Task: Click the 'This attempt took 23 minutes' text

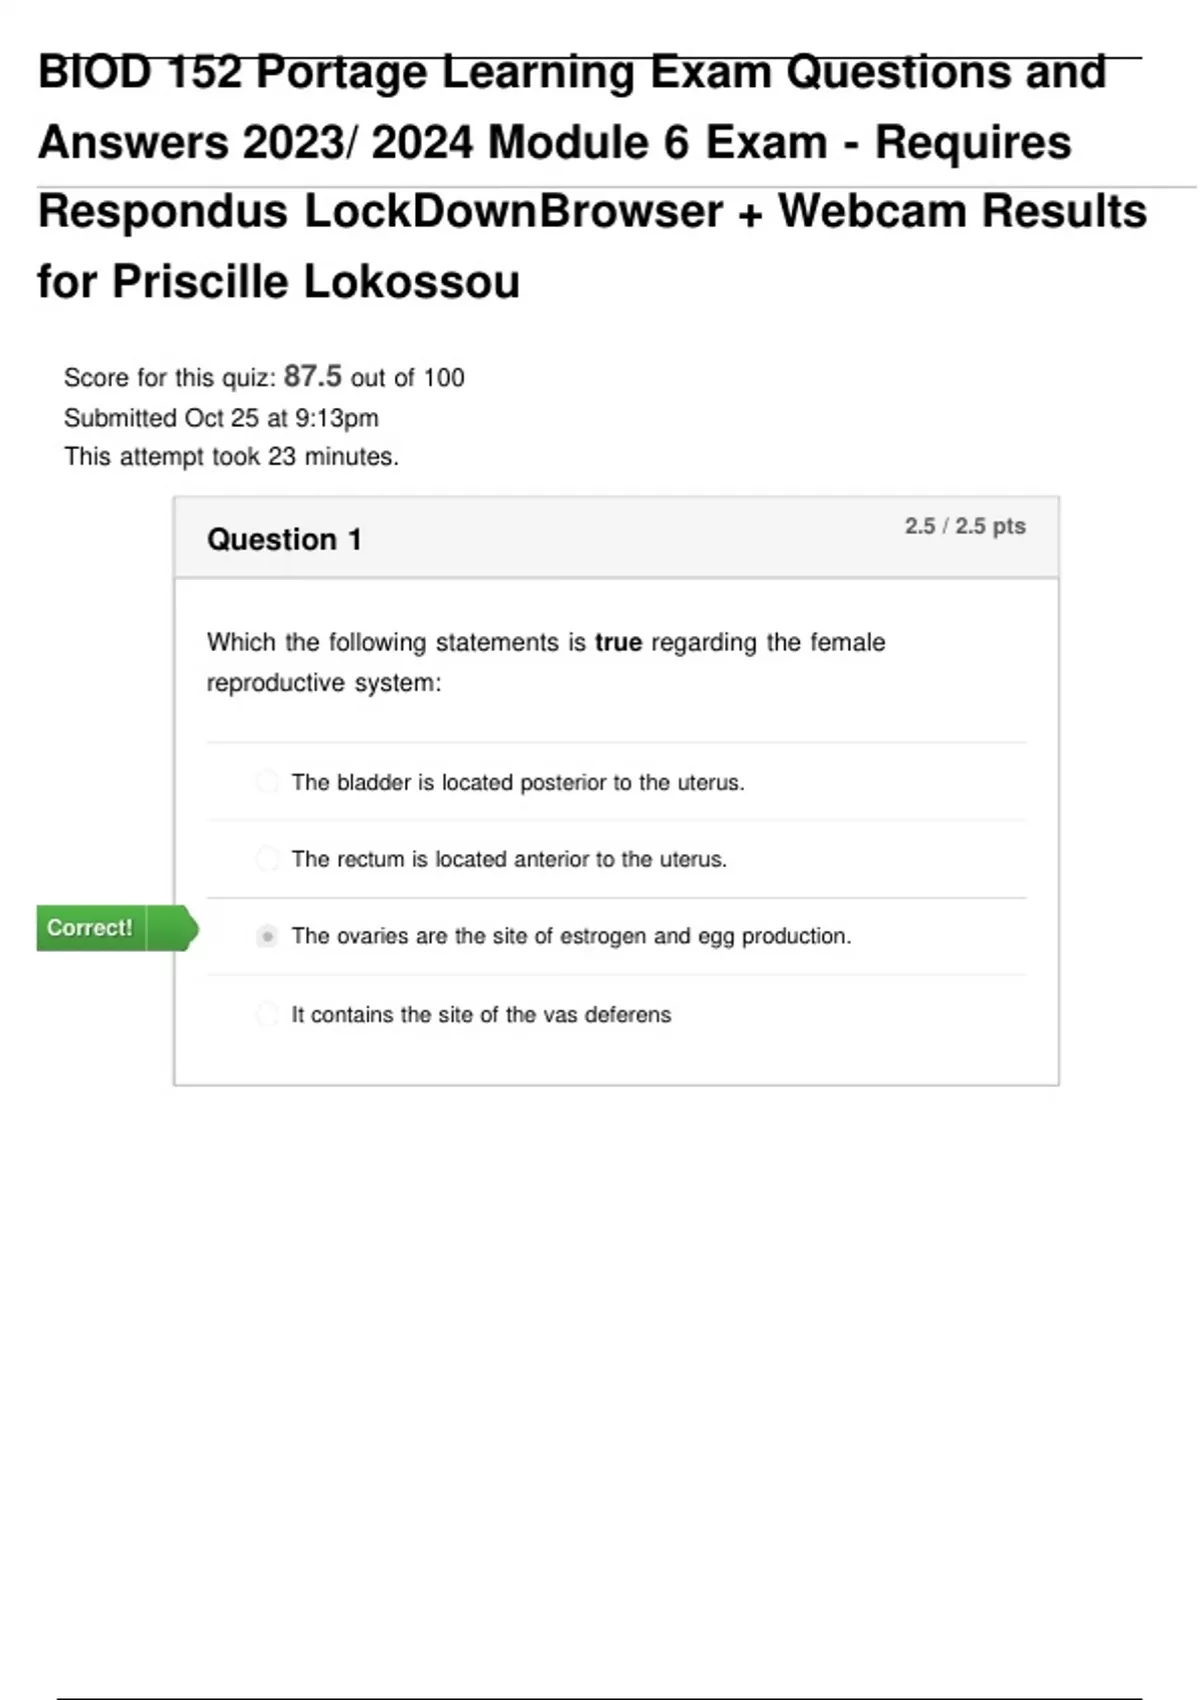Action: click(231, 457)
